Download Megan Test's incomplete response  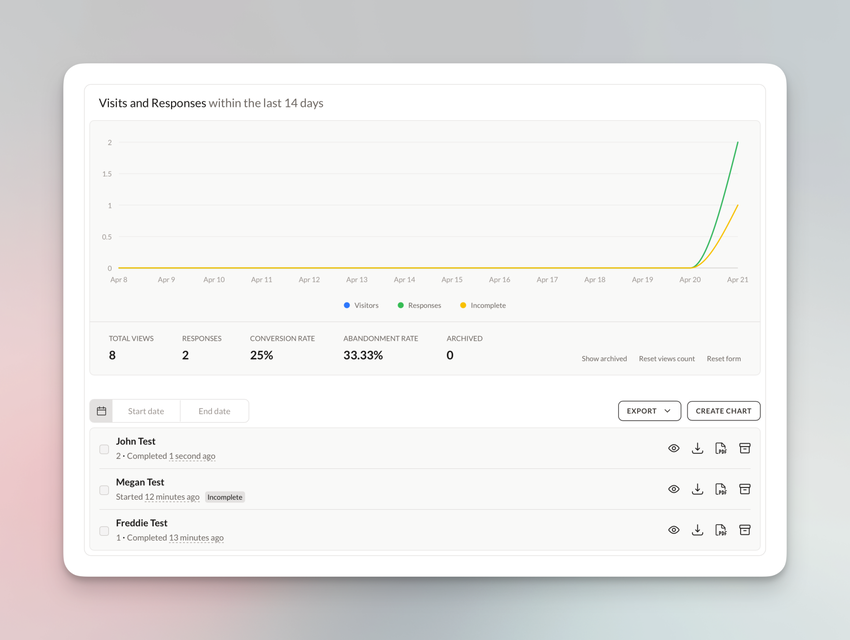pyautogui.click(x=697, y=490)
